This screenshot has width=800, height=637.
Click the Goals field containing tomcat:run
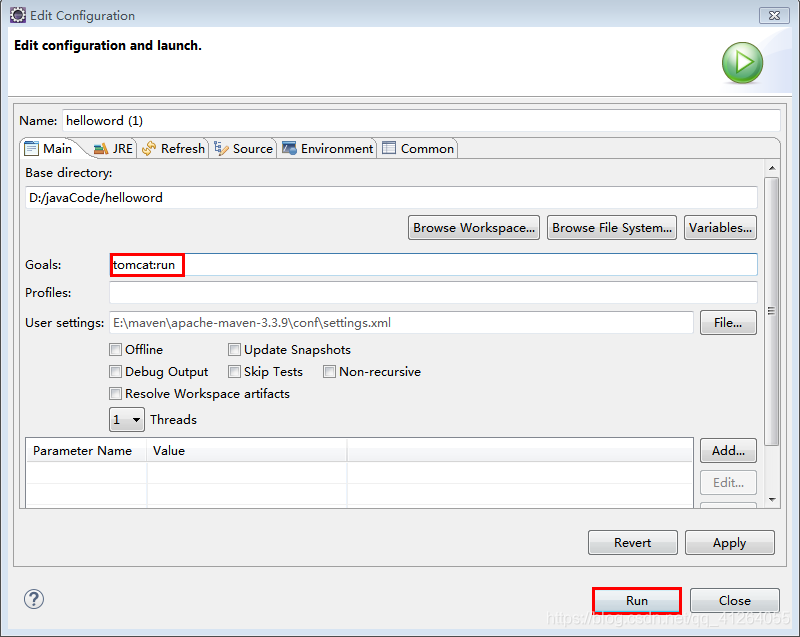pos(433,265)
